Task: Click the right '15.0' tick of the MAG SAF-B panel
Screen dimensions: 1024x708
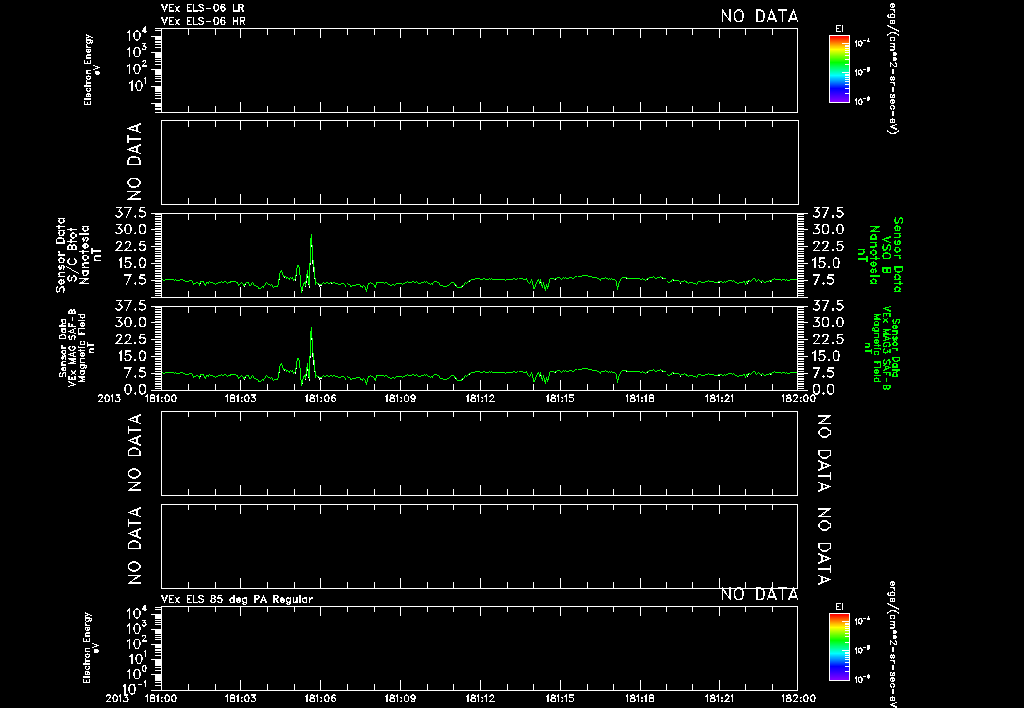Action: coord(827,356)
